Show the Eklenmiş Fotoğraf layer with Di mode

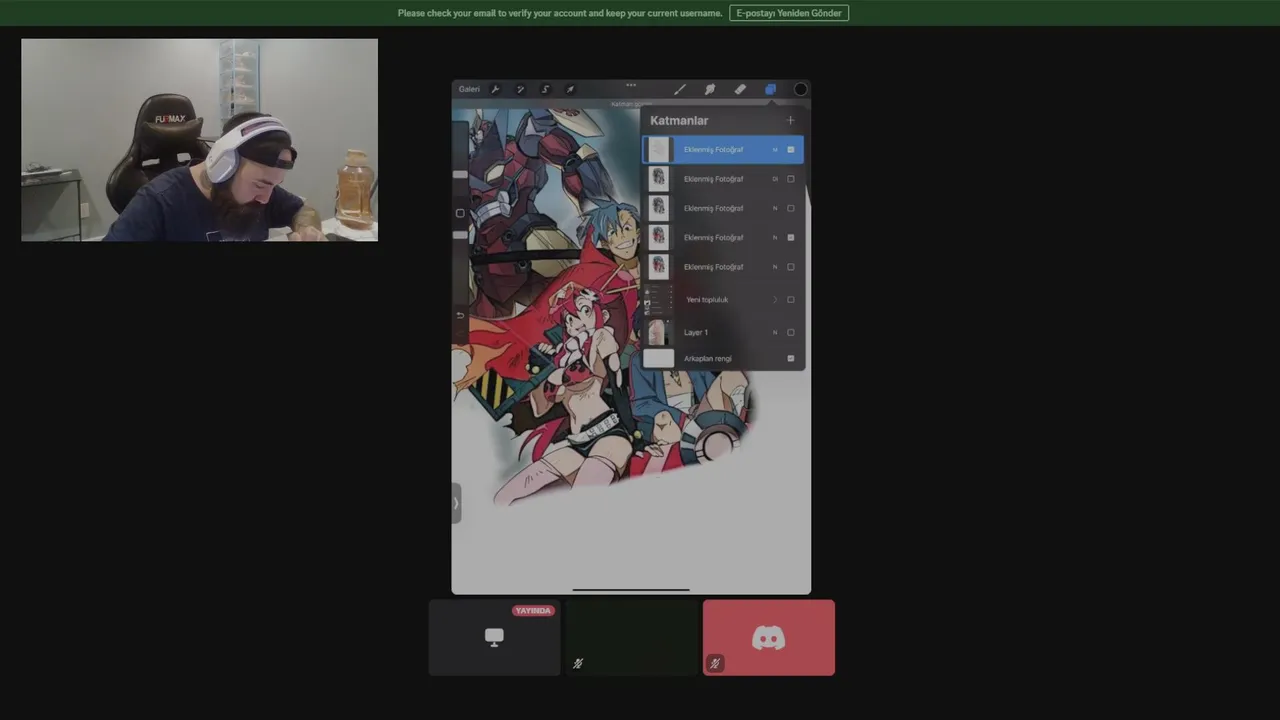click(791, 179)
